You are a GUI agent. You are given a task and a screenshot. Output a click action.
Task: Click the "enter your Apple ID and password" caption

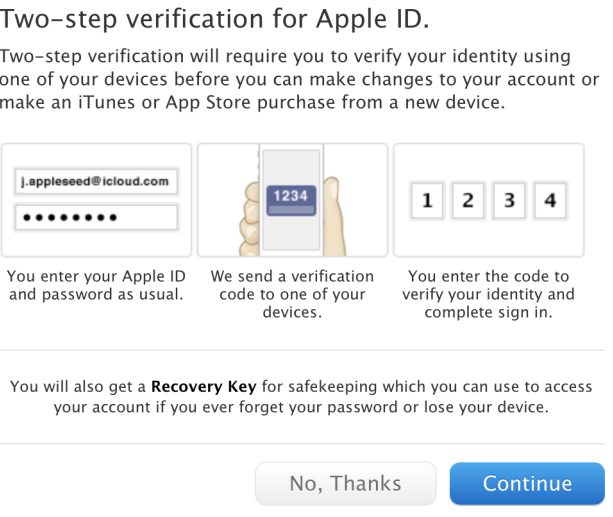tap(96, 285)
